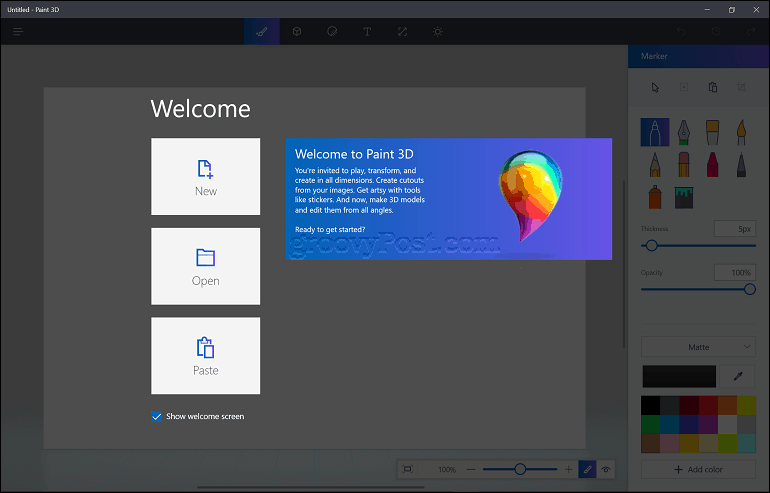
Task: Click the Undo arrow
Action: pos(681,32)
